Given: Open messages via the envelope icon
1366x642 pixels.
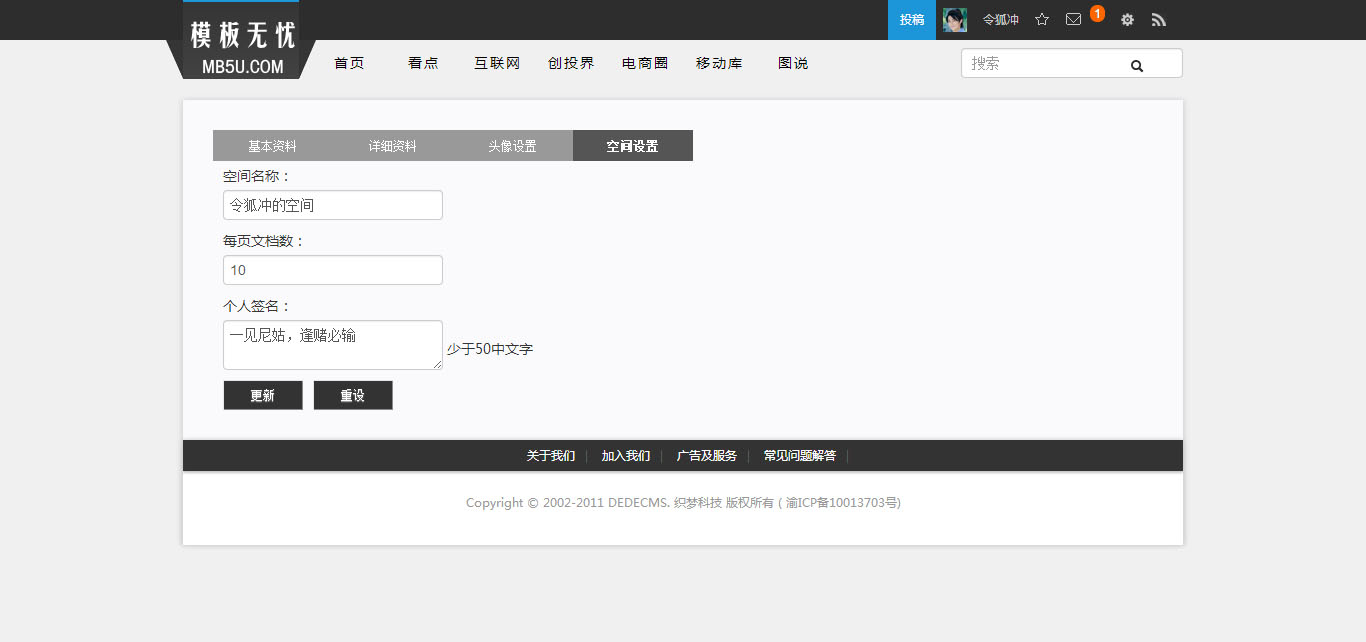Looking at the screenshot, I should pos(1073,20).
